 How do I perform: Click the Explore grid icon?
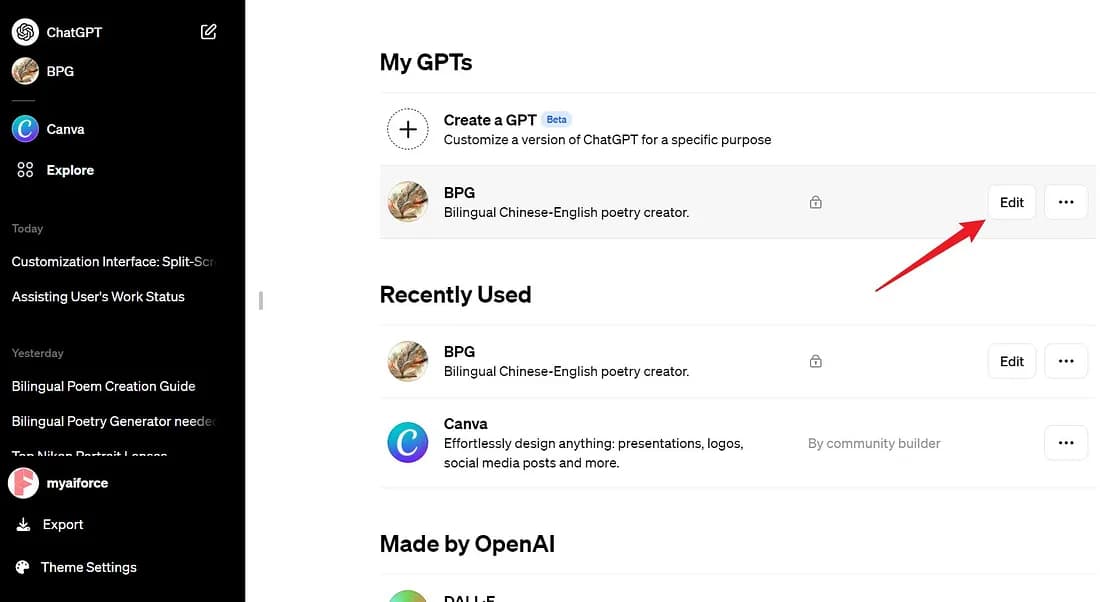[24, 170]
